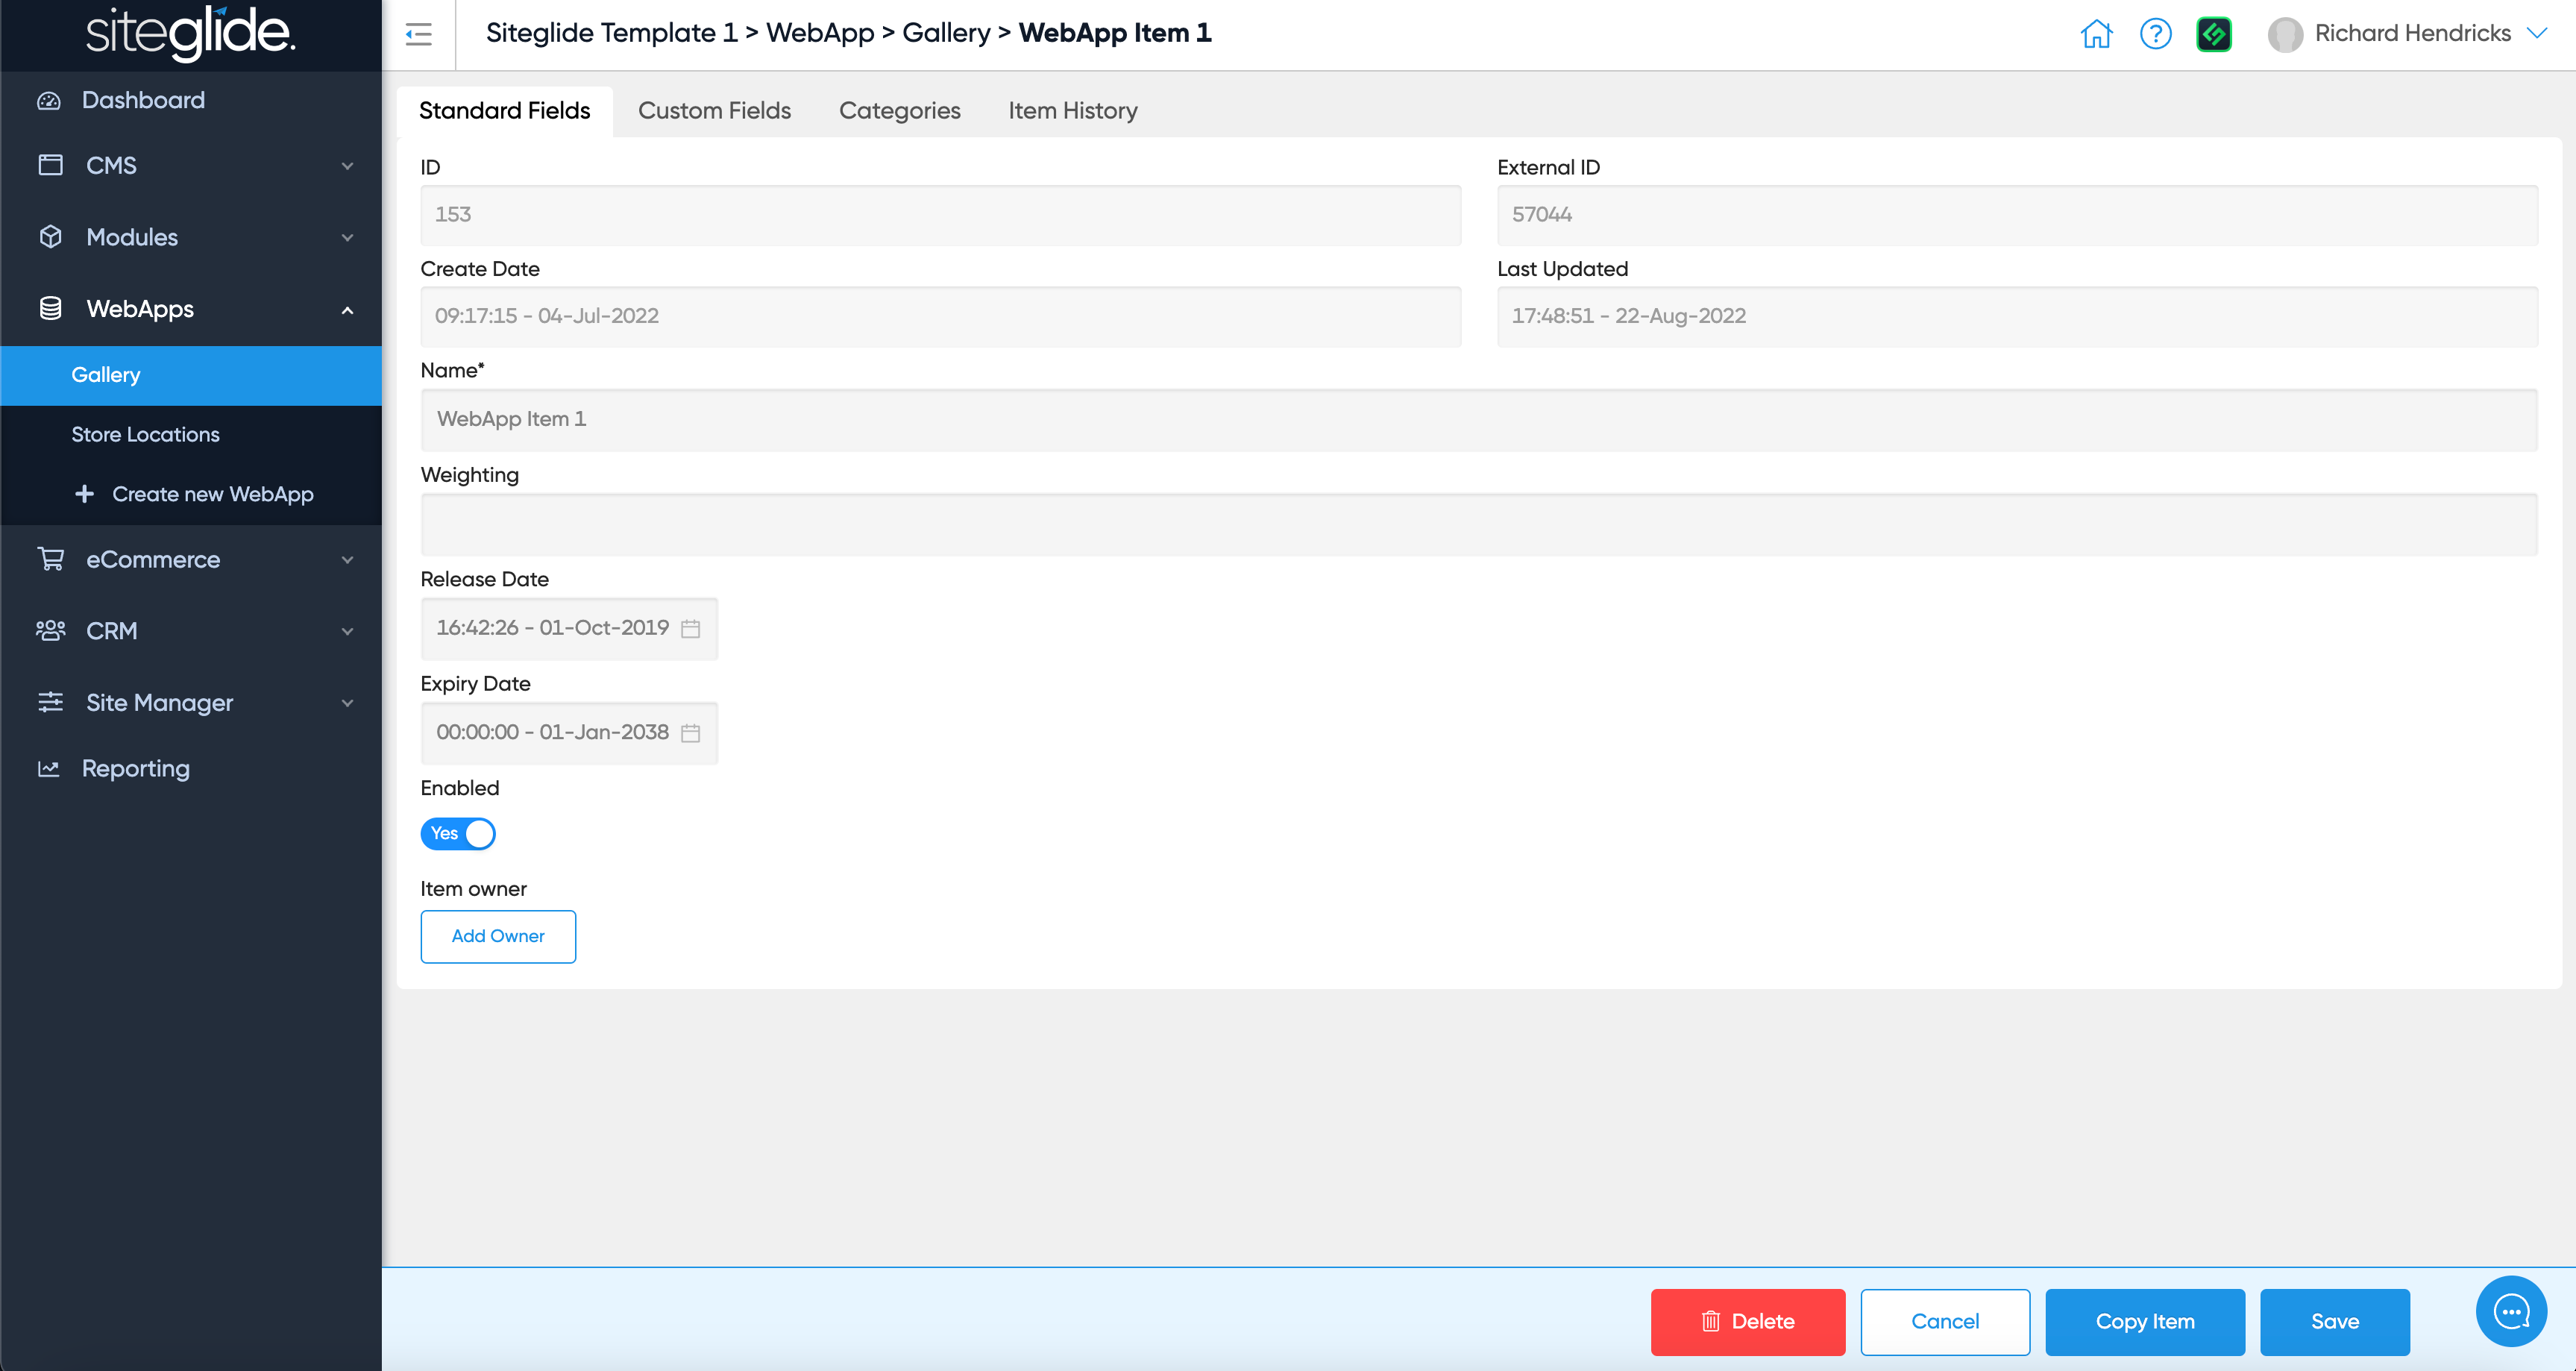Click into the Weighting input field

click(1478, 524)
